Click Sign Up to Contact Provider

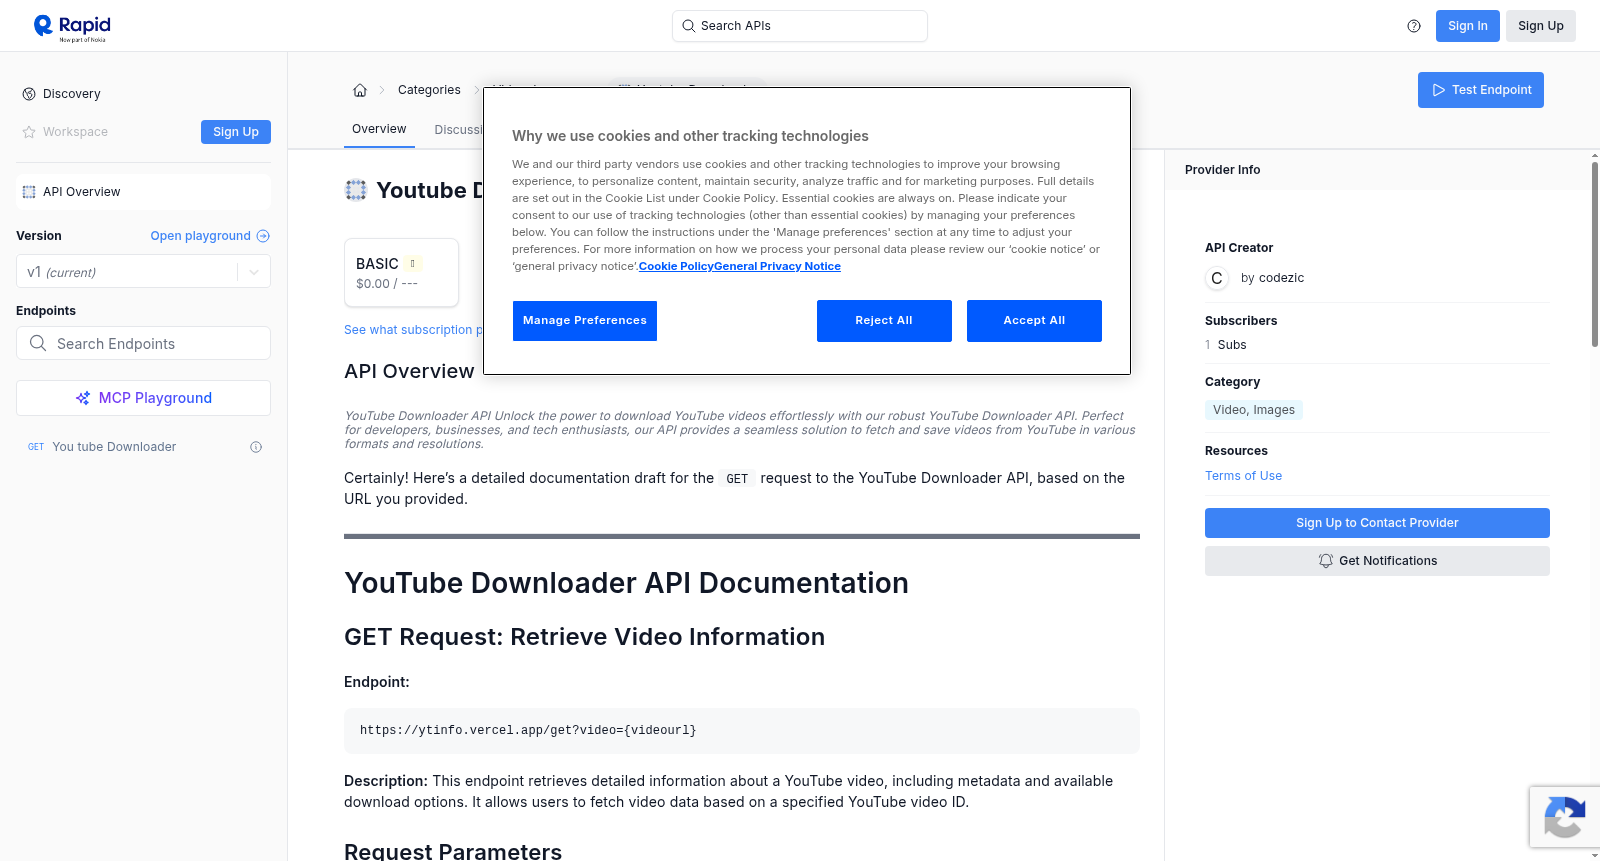tap(1377, 523)
